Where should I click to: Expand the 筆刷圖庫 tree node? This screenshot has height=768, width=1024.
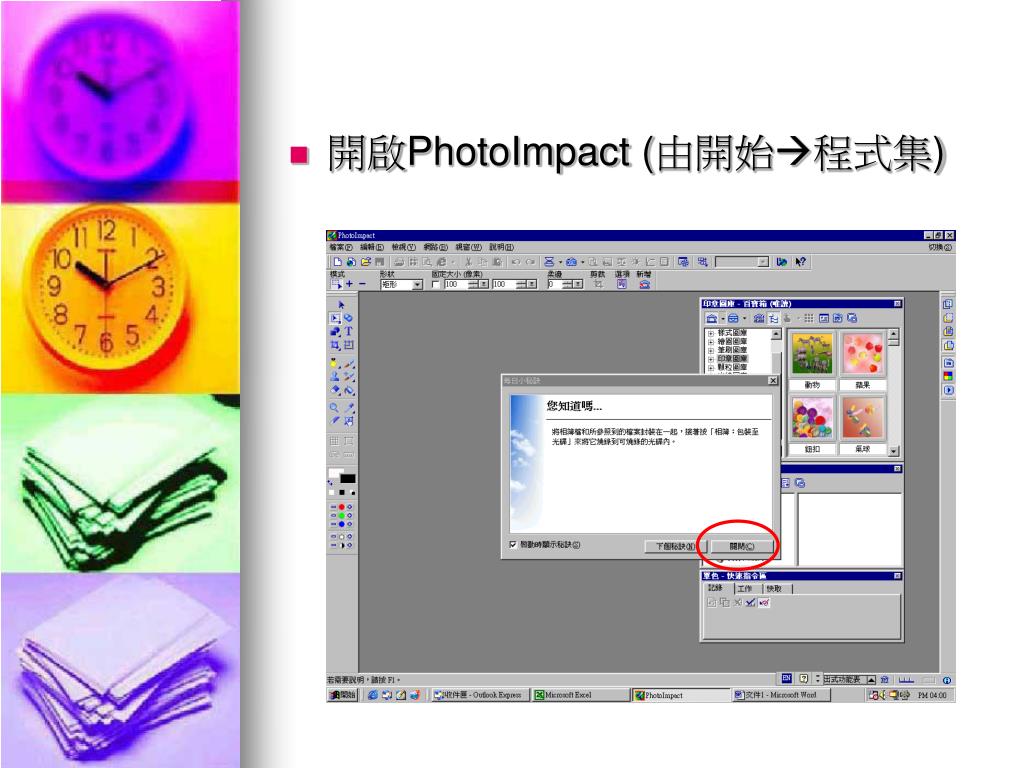pyautogui.click(x=711, y=350)
